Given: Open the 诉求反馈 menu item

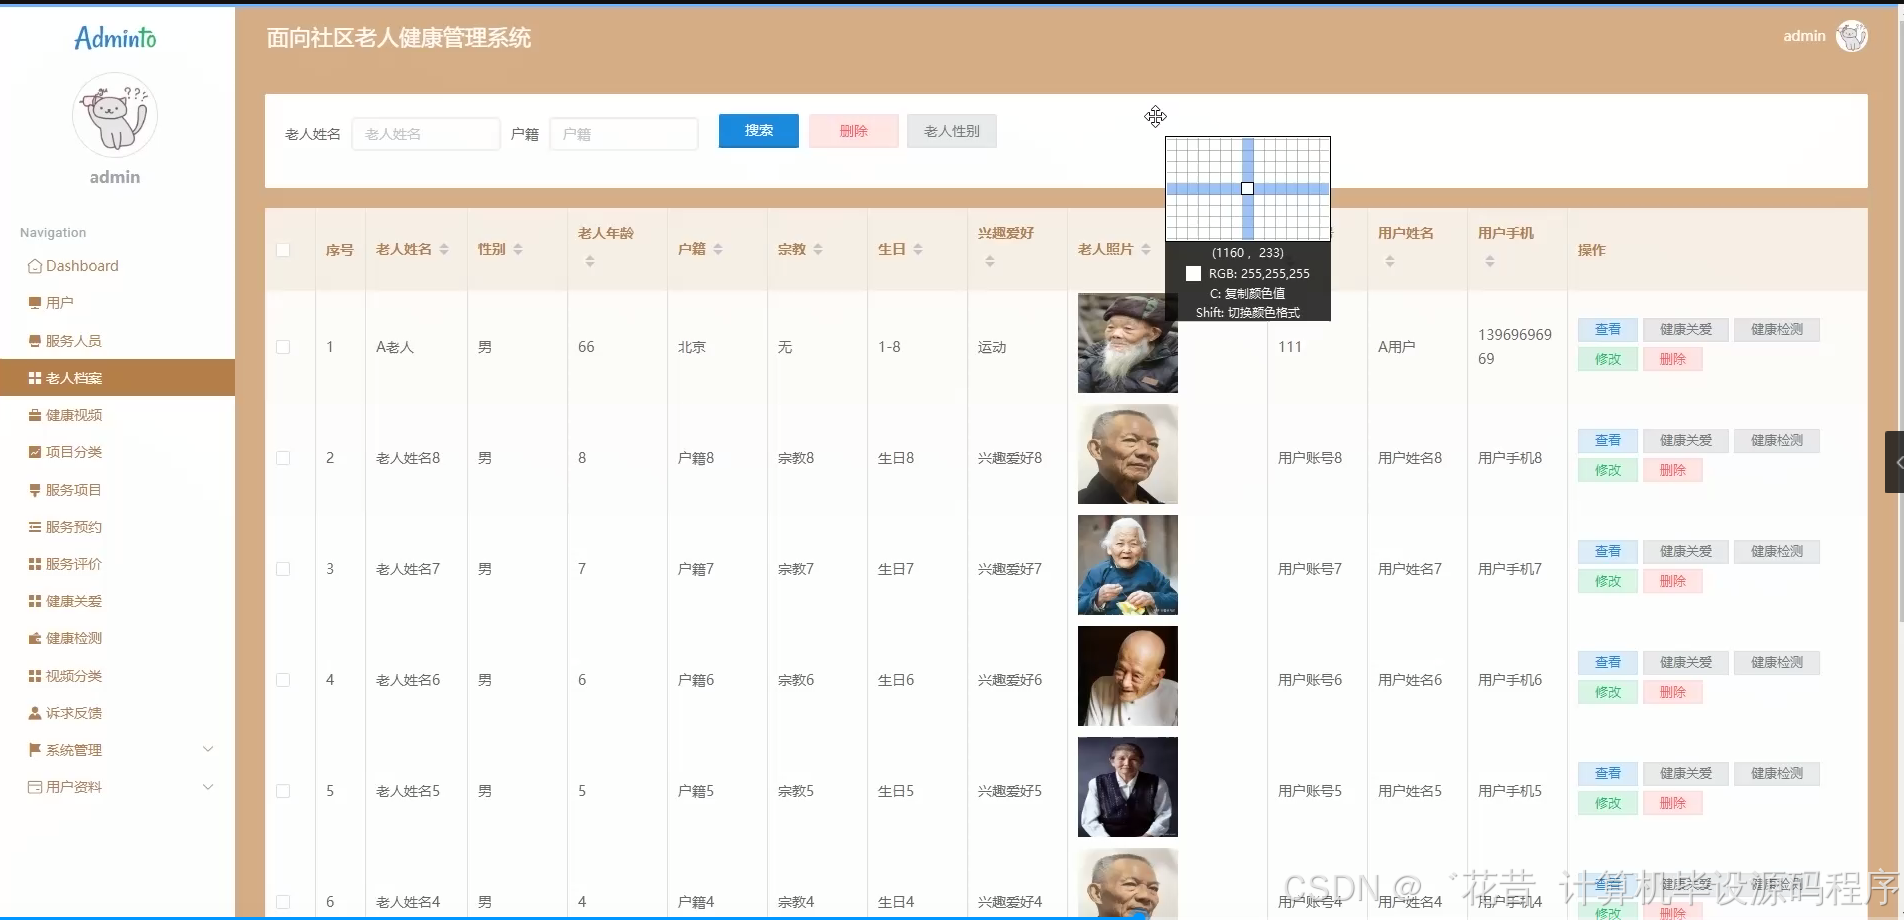Looking at the screenshot, I should pyautogui.click(x=117, y=713).
